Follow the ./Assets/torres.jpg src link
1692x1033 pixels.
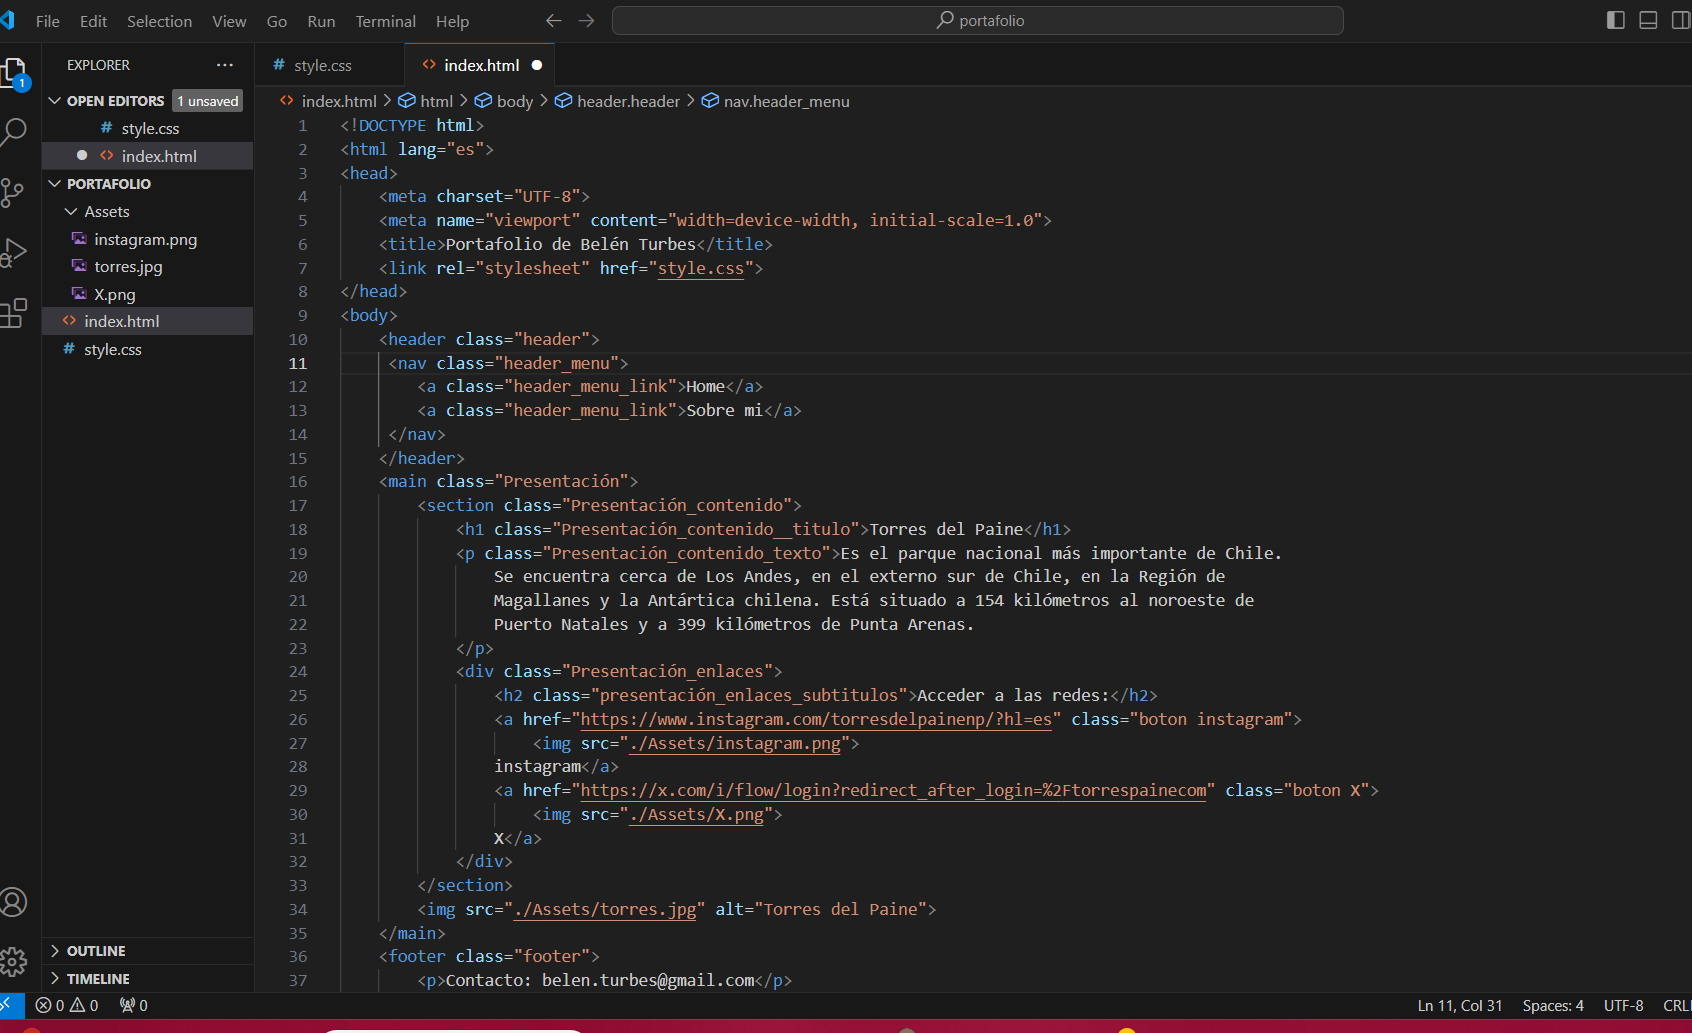pyautogui.click(x=605, y=909)
